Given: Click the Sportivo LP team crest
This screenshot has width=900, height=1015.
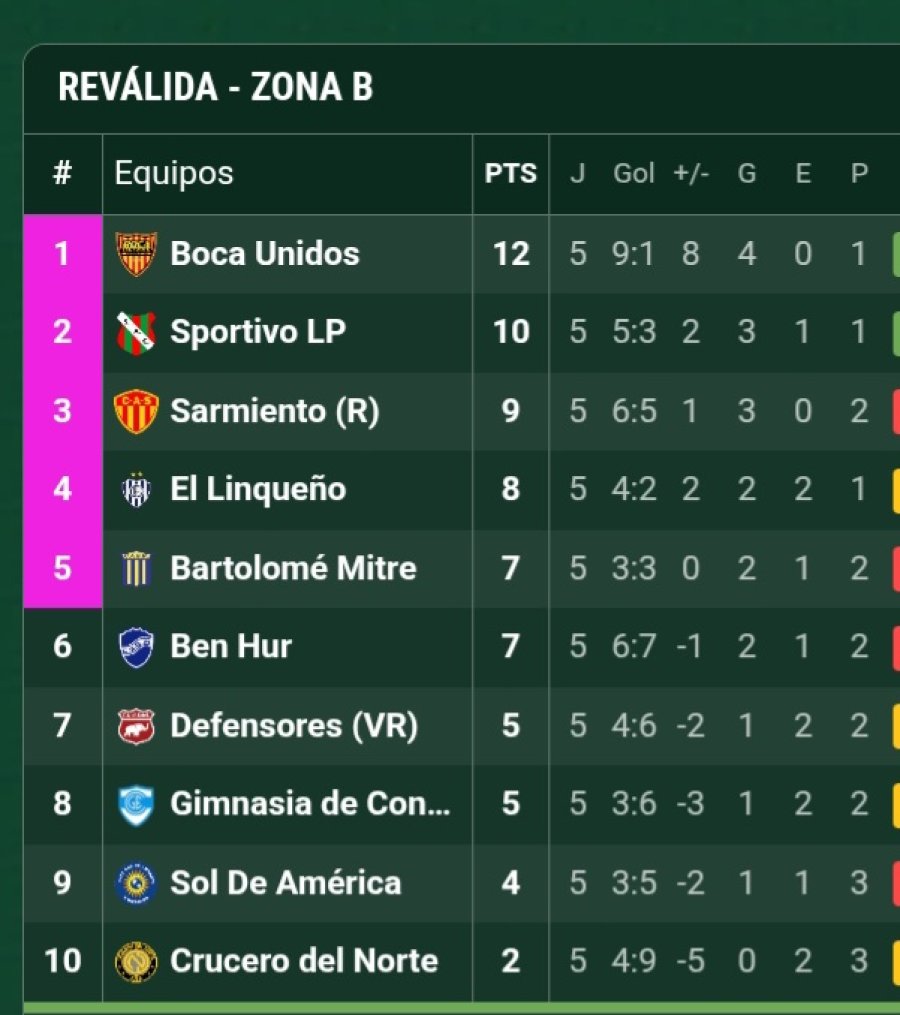Looking at the screenshot, I should [x=136, y=332].
